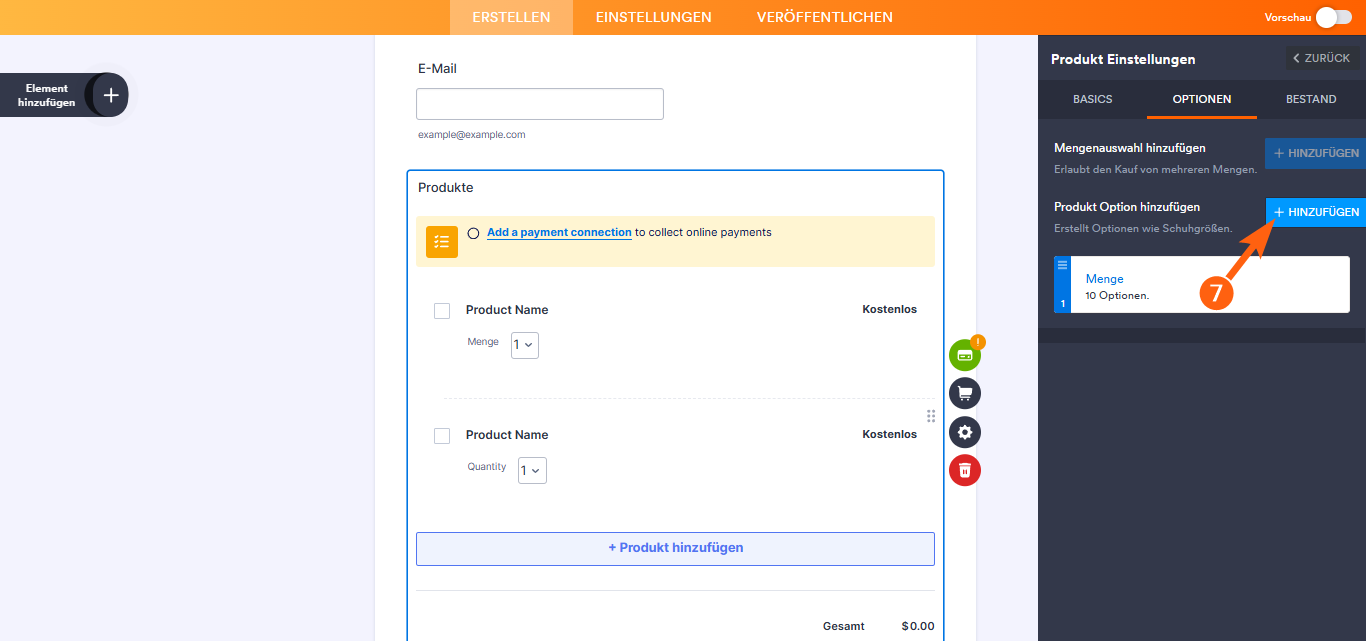Open the Add a payment connection link
This screenshot has height=641, width=1366.
(559, 232)
